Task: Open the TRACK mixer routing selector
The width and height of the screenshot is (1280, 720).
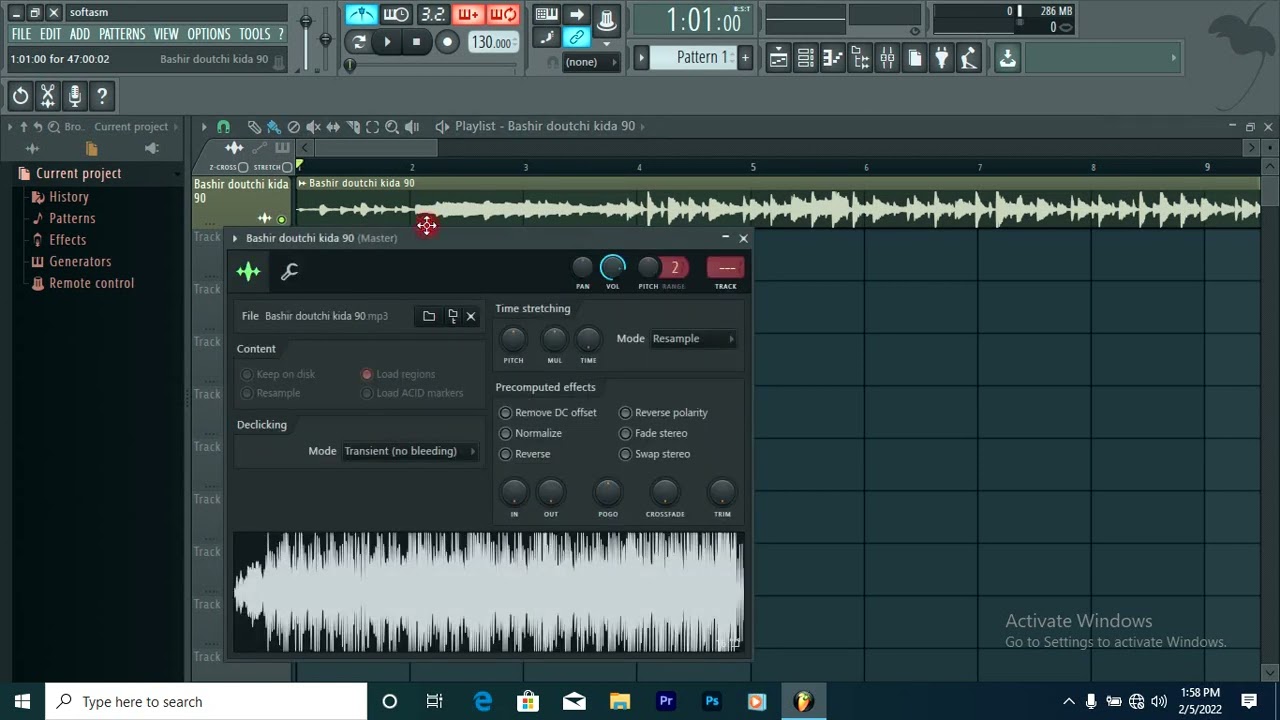Action: tap(726, 268)
